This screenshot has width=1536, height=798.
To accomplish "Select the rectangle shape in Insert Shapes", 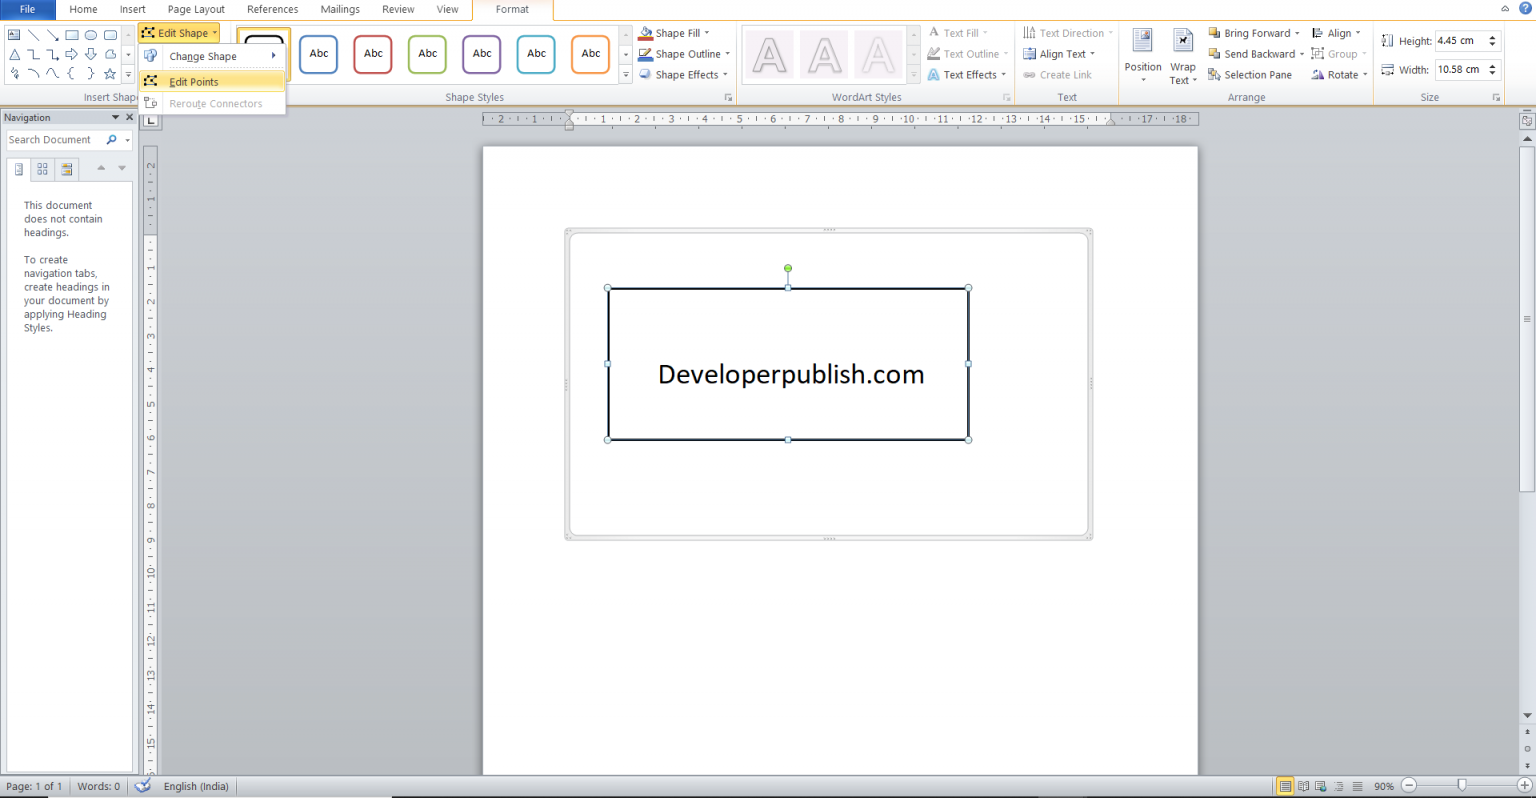I will [72, 35].
